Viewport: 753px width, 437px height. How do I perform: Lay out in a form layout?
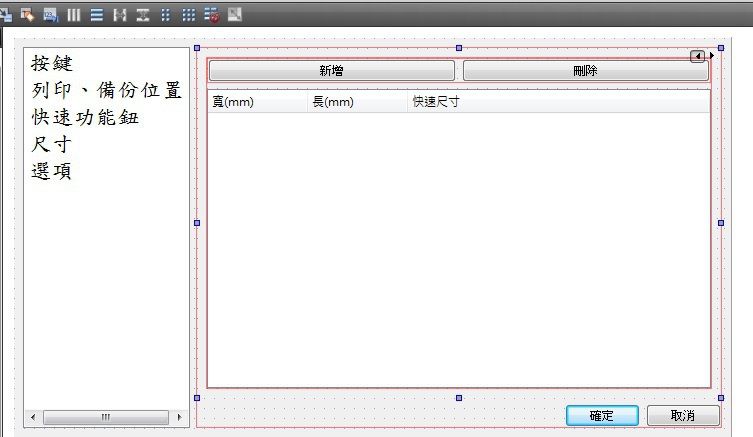click(x=166, y=15)
